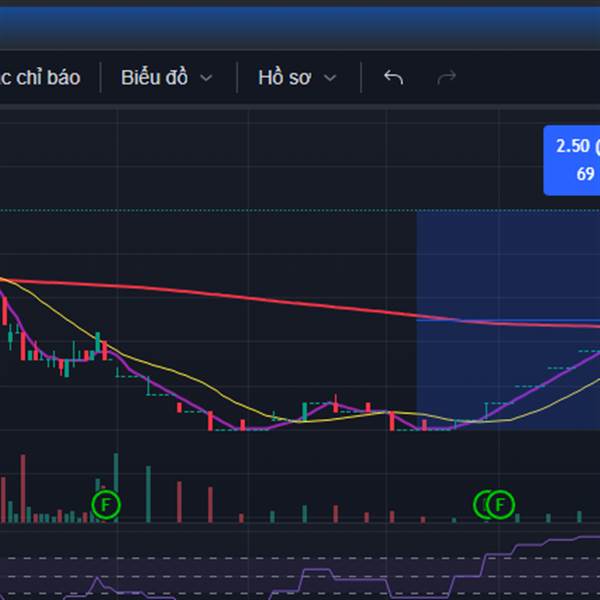Click the undo arrow icon

pos(393,78)
